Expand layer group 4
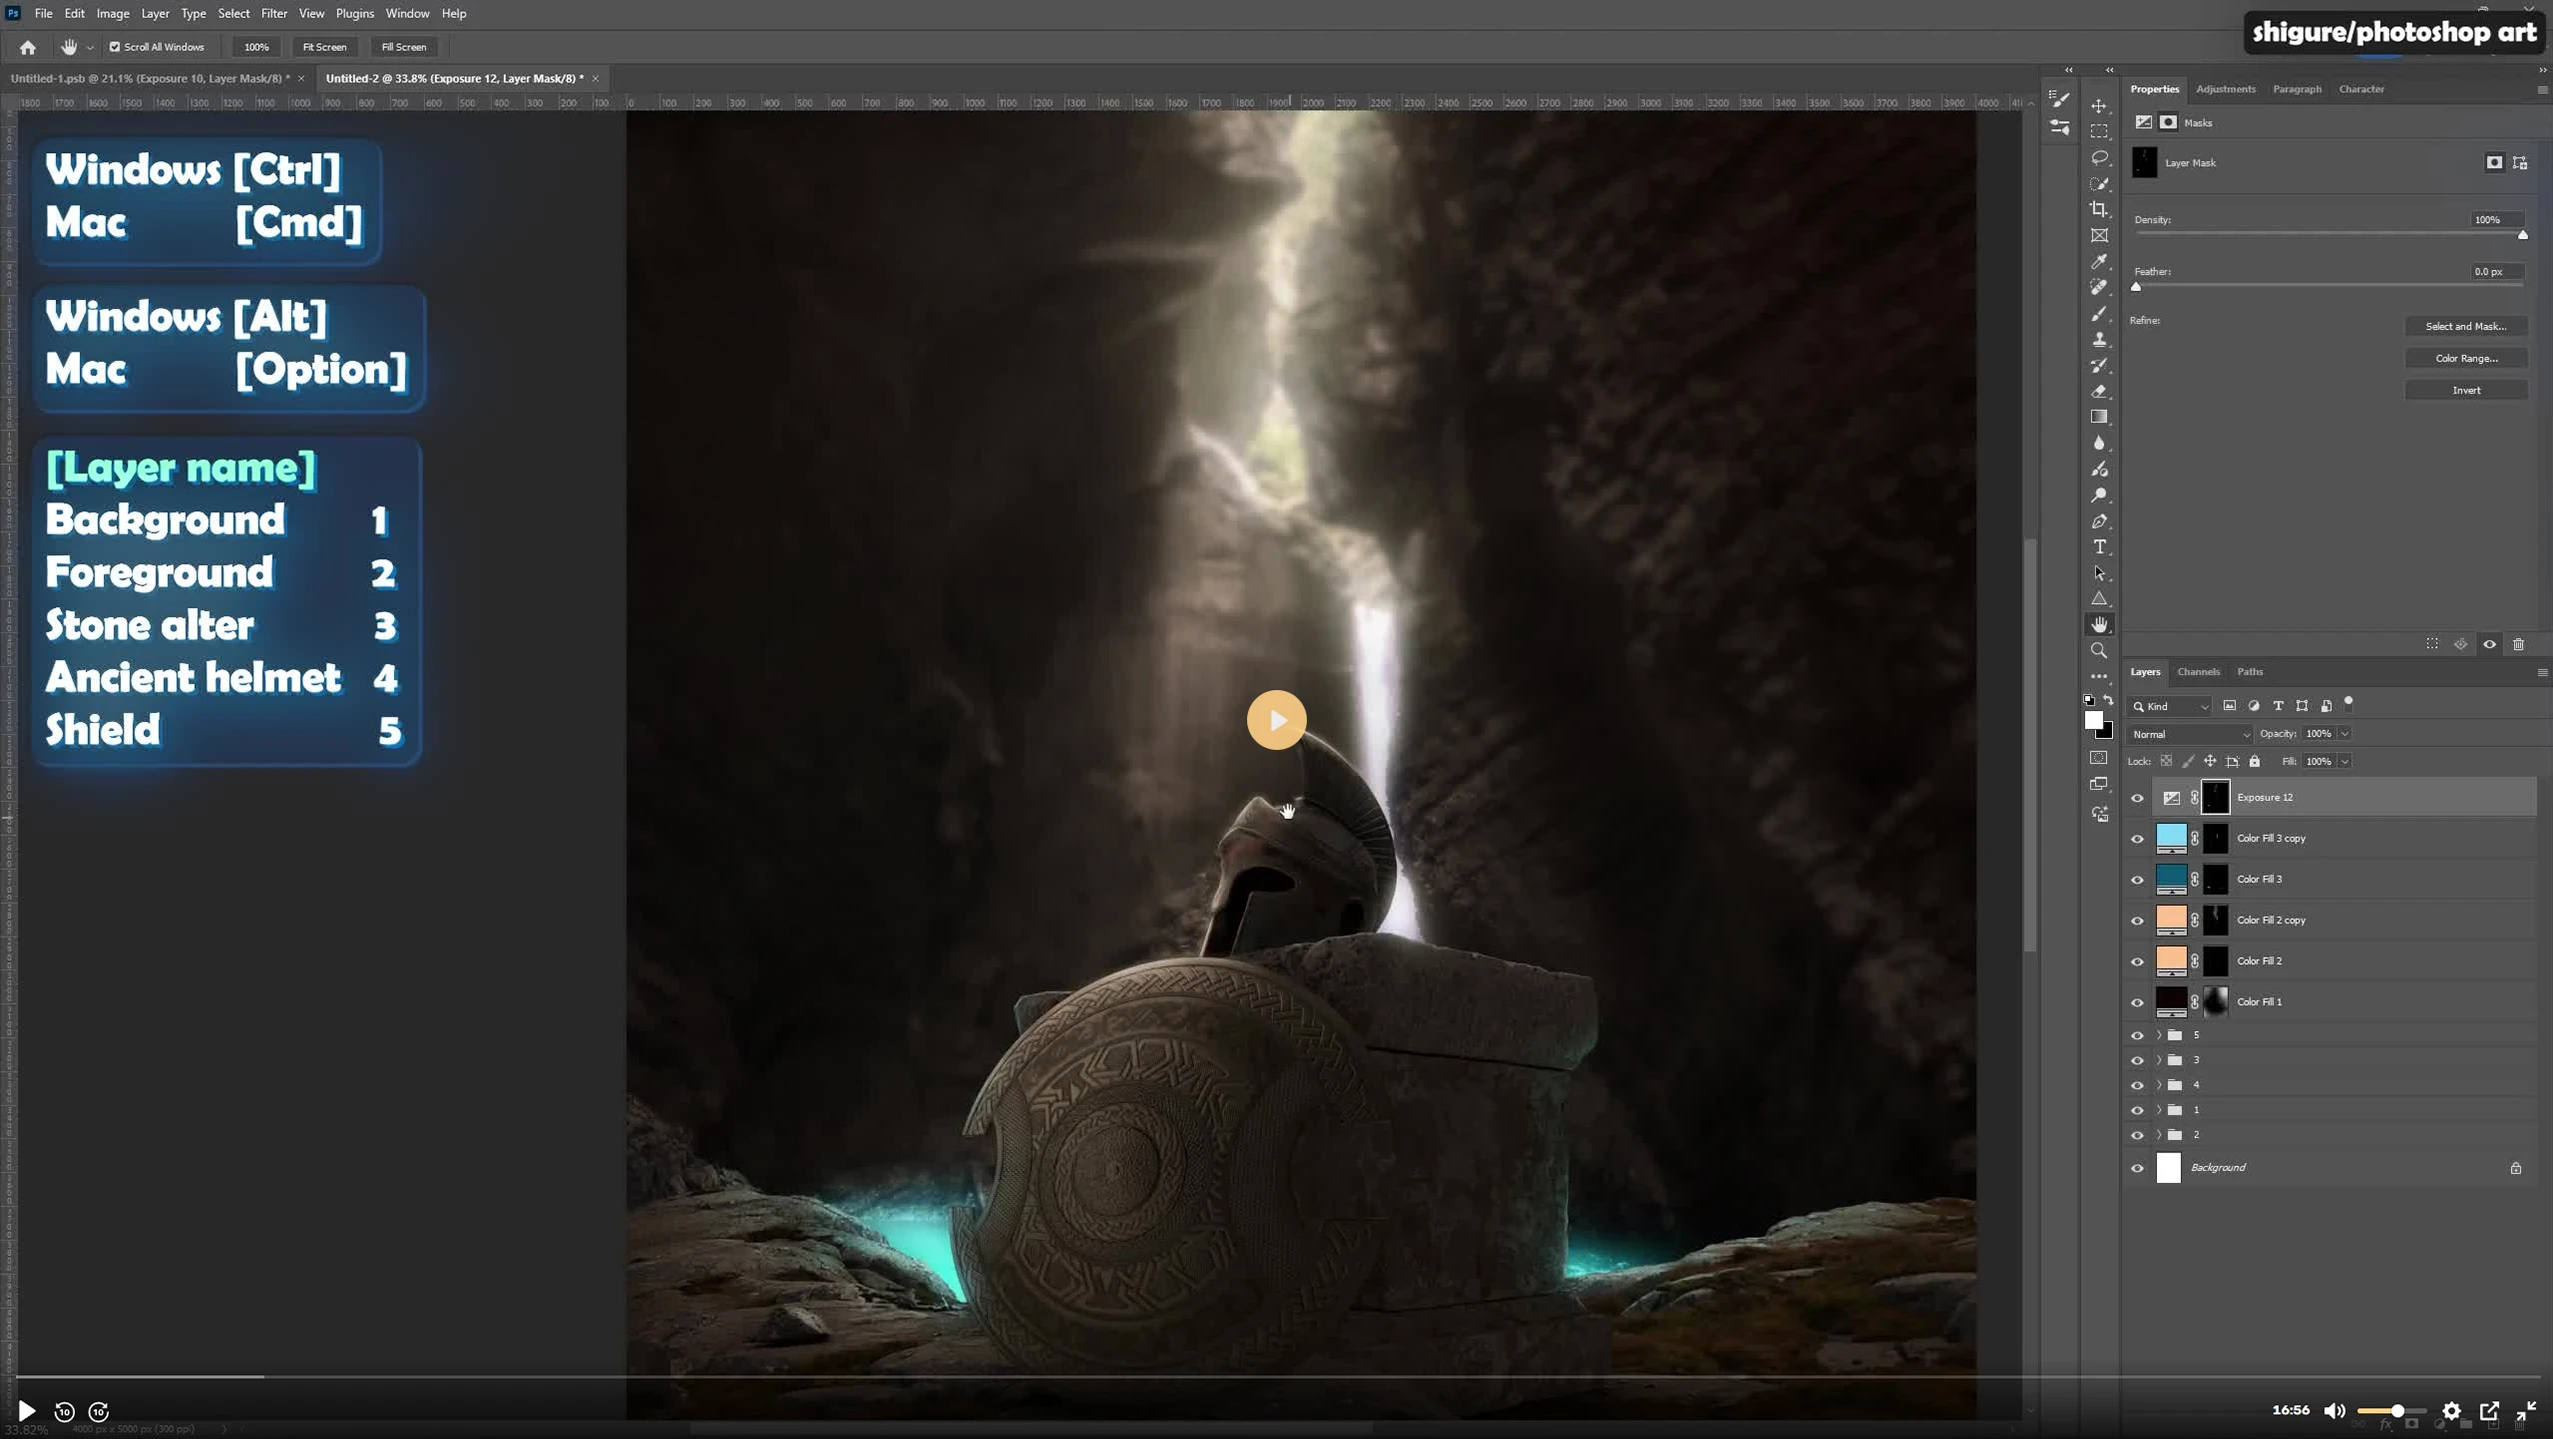This screenshot has height=1439, width=2553. click(x=2159, y=1085)
